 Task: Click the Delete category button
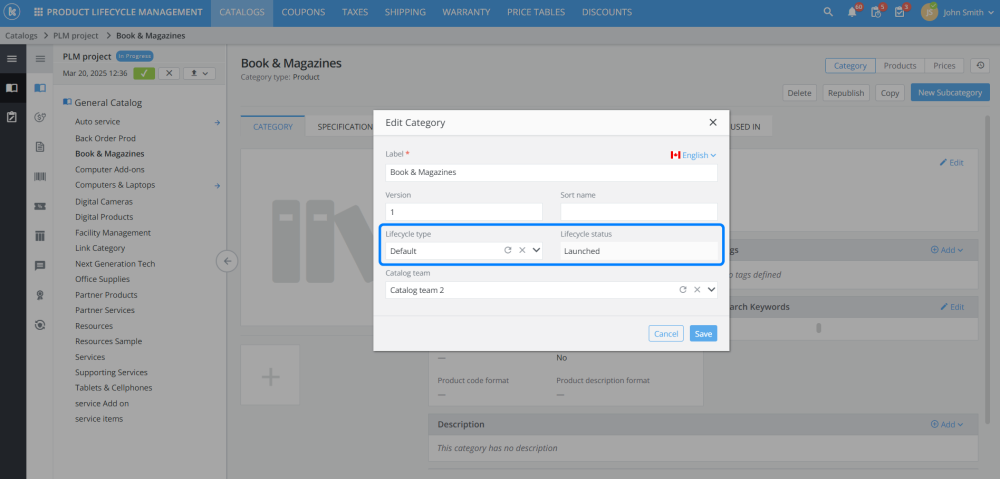[x=799, y=92]
